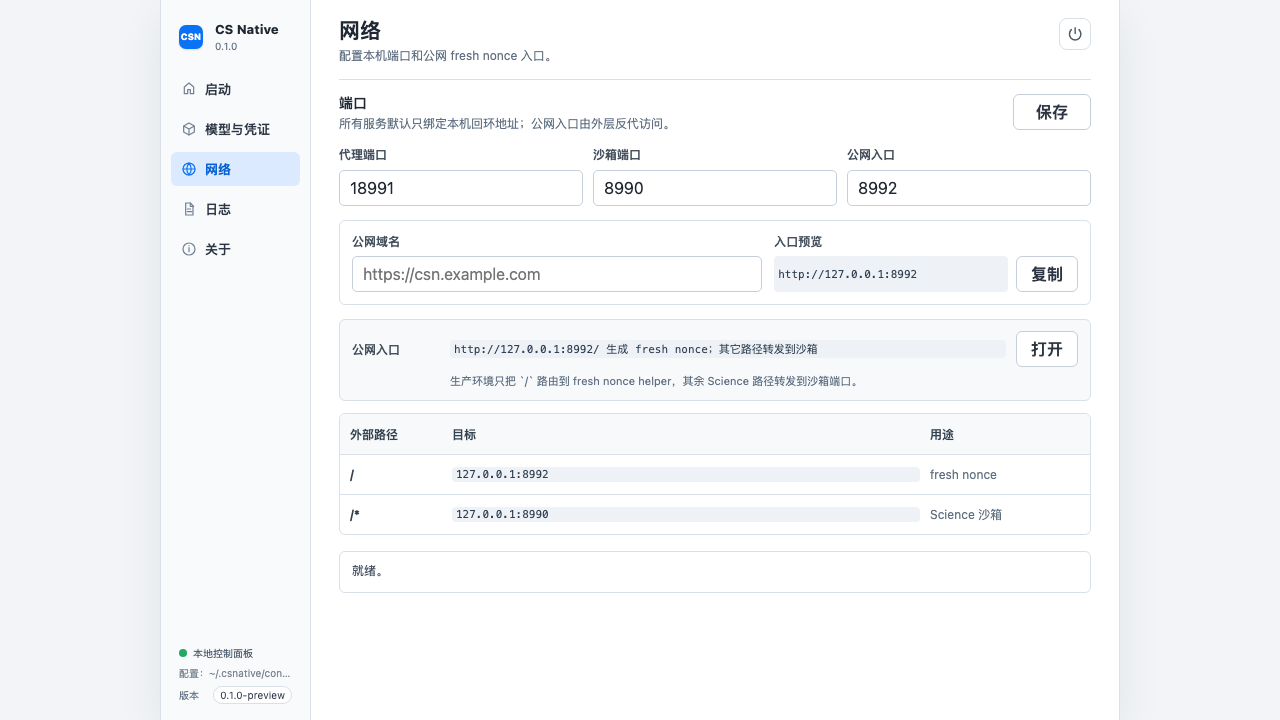Click the 'Science 沙箱' purpose cell
The width and height of the screenshot is (1280, 720).
click(966, 515)
